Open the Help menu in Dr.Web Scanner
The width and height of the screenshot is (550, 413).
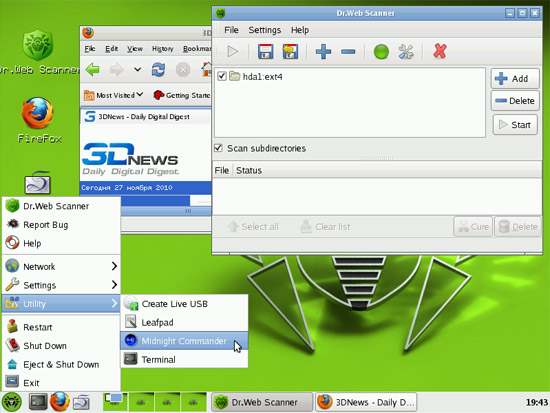point(300,30)
